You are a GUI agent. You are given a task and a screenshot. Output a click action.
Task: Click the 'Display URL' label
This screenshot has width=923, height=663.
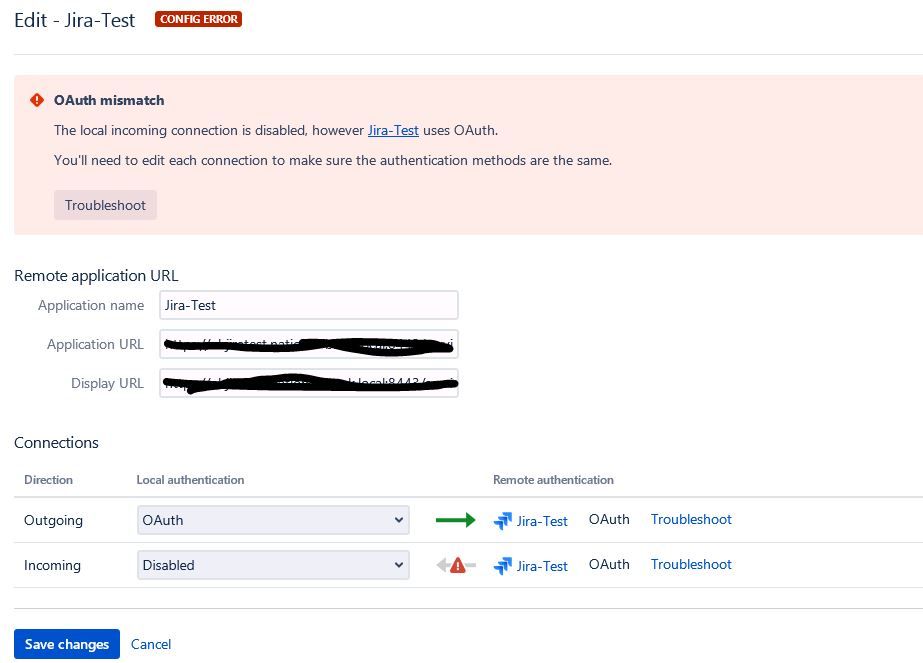point(107,383)
